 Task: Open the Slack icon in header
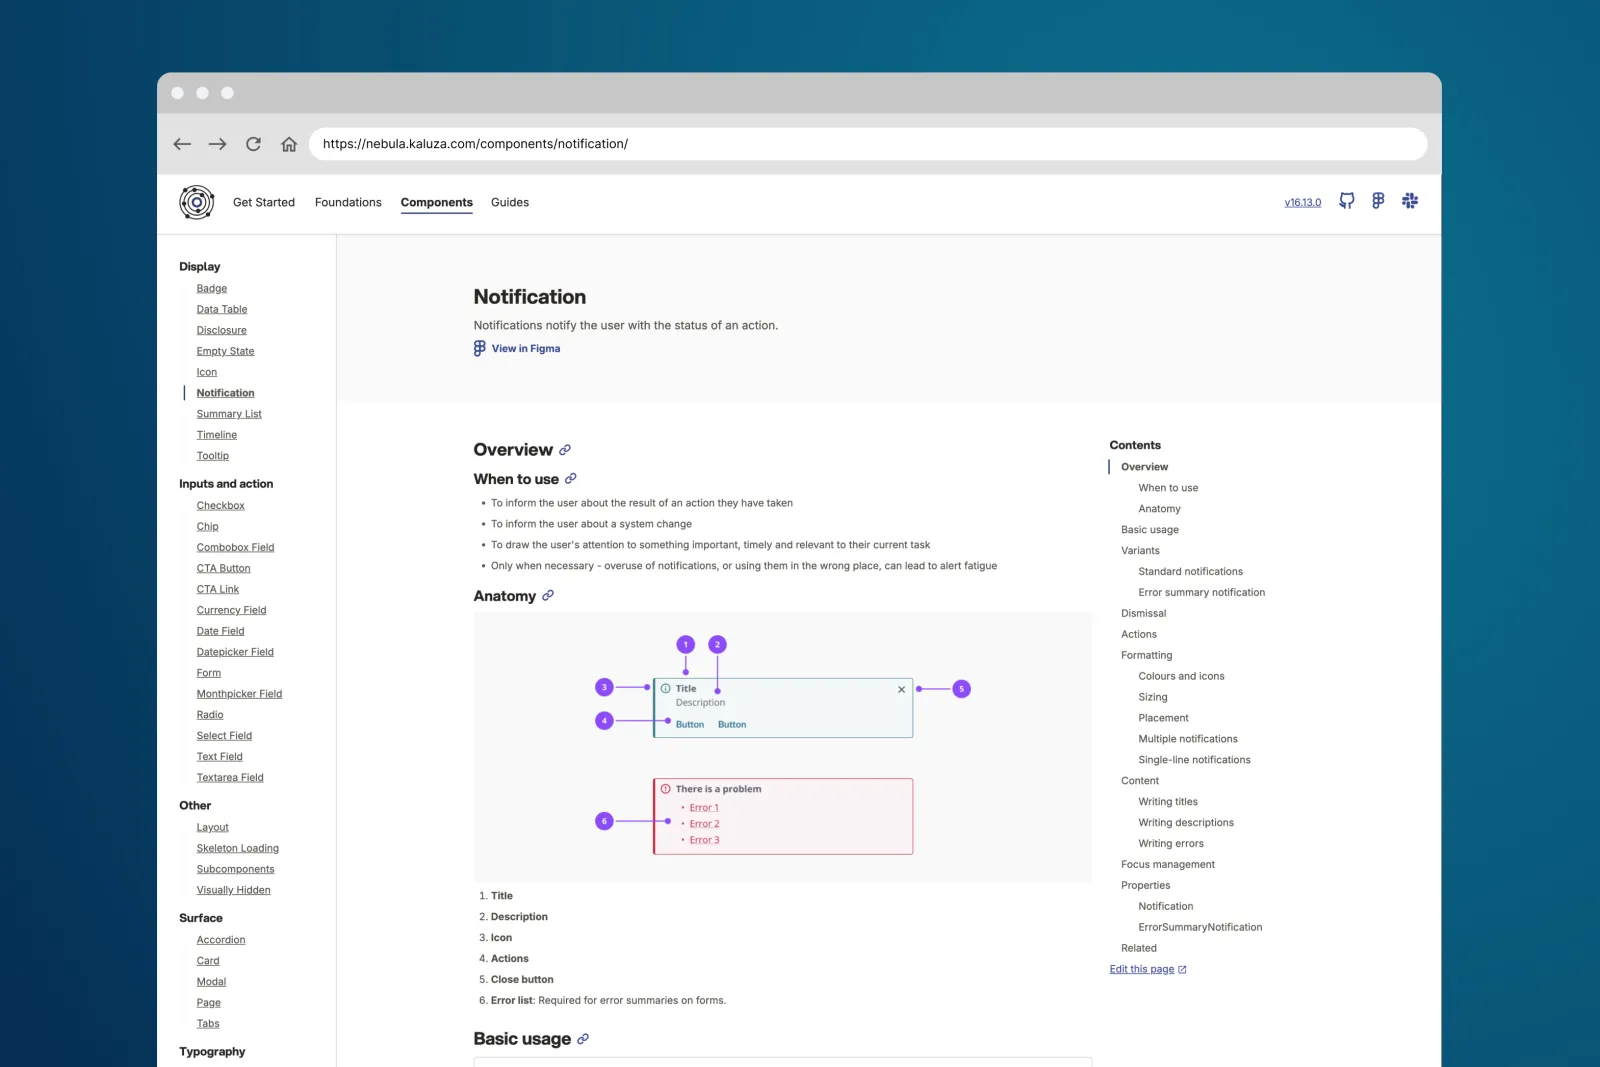[1410, 201]
